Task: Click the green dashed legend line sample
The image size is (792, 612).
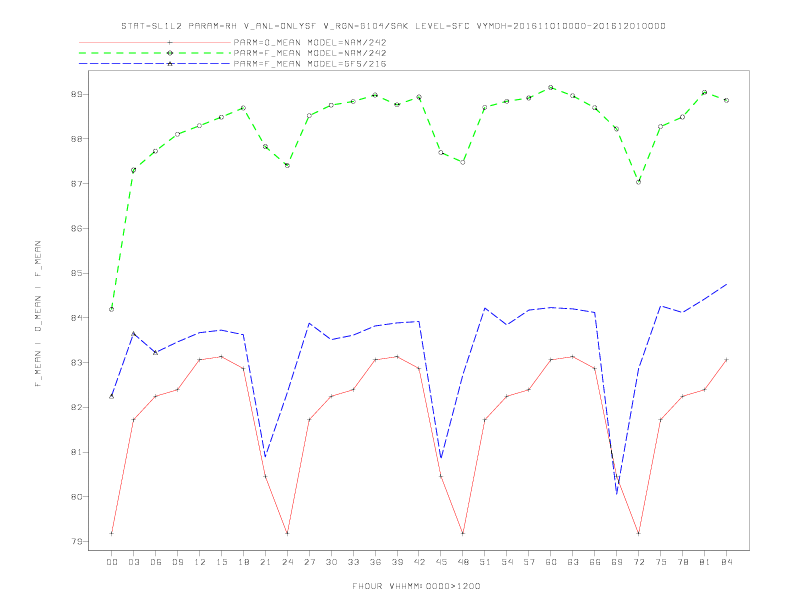Action: coord(155,53)
